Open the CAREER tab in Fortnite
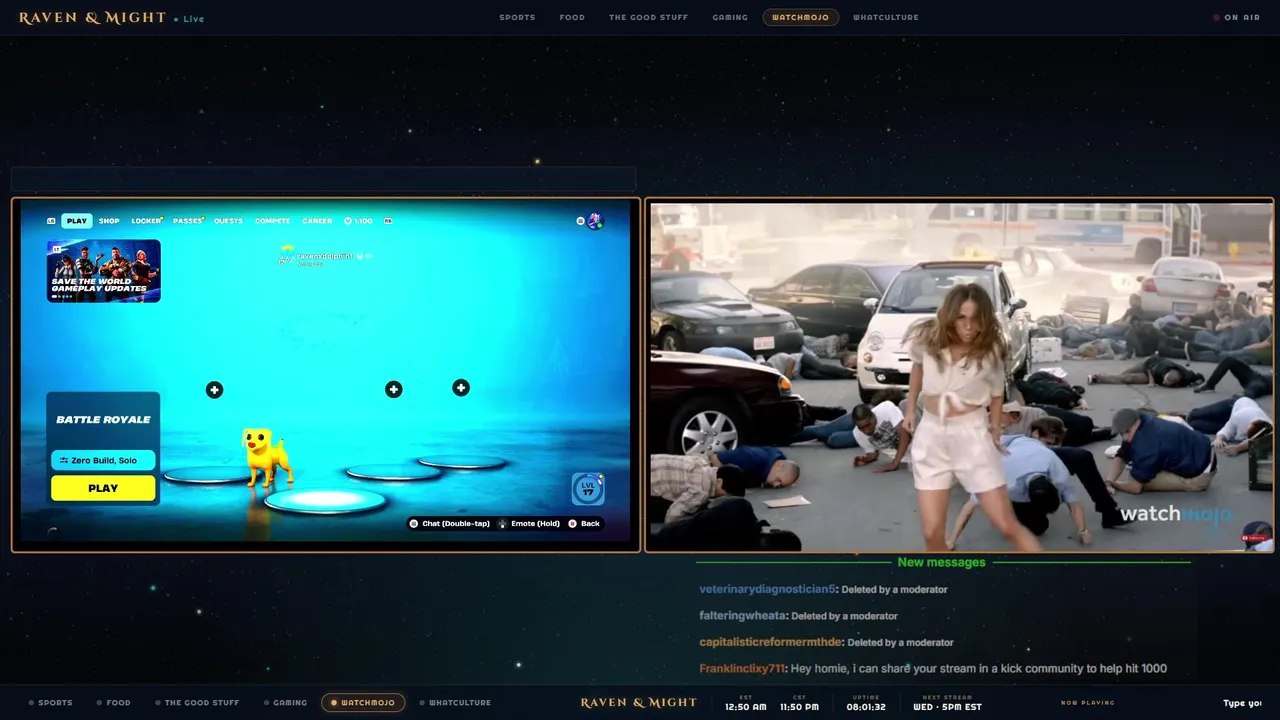This screenshot has height=720, width=1280. (317, 221)
